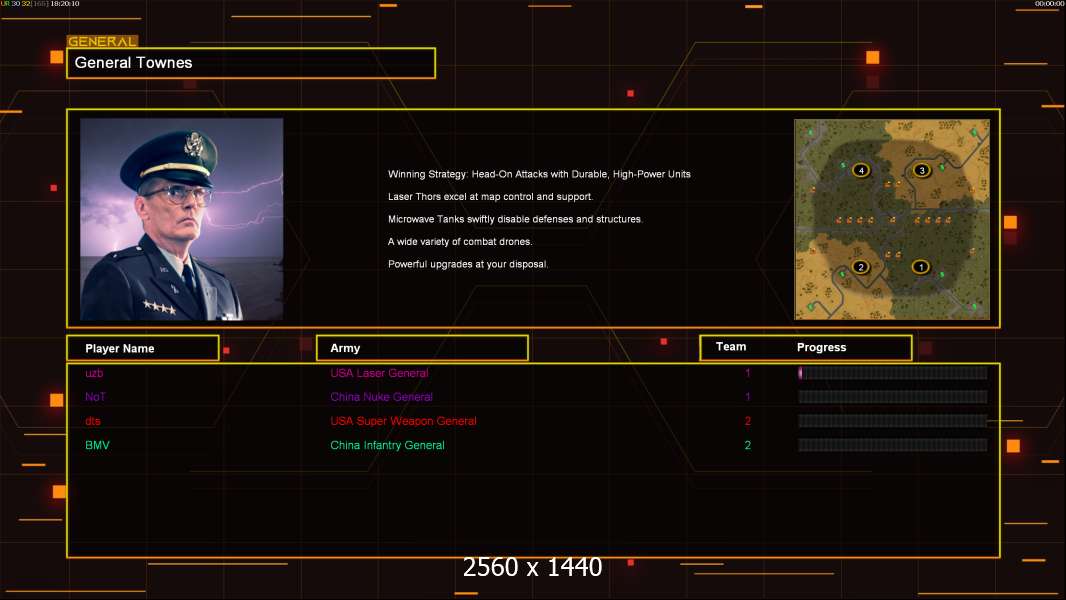This screenshot has width=1066, height=600.
Task: Click the Powerful upgrades description line
Action: (x=468, y=264)
